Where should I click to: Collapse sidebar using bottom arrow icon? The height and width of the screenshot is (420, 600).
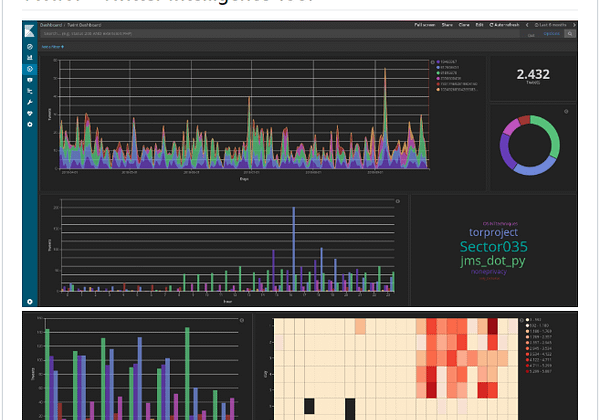coord(30,300)
